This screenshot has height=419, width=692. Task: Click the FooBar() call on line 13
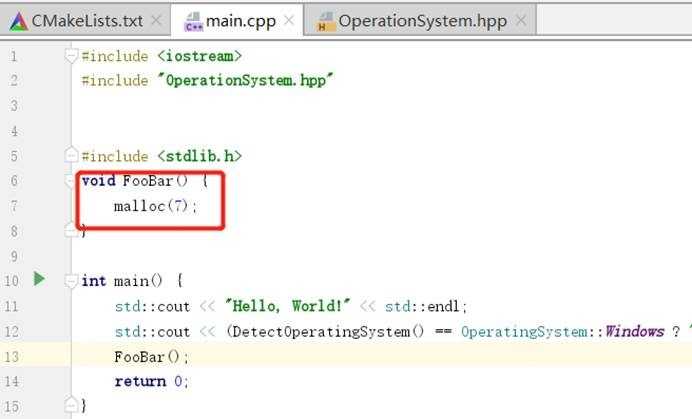(x=147, y=357)
